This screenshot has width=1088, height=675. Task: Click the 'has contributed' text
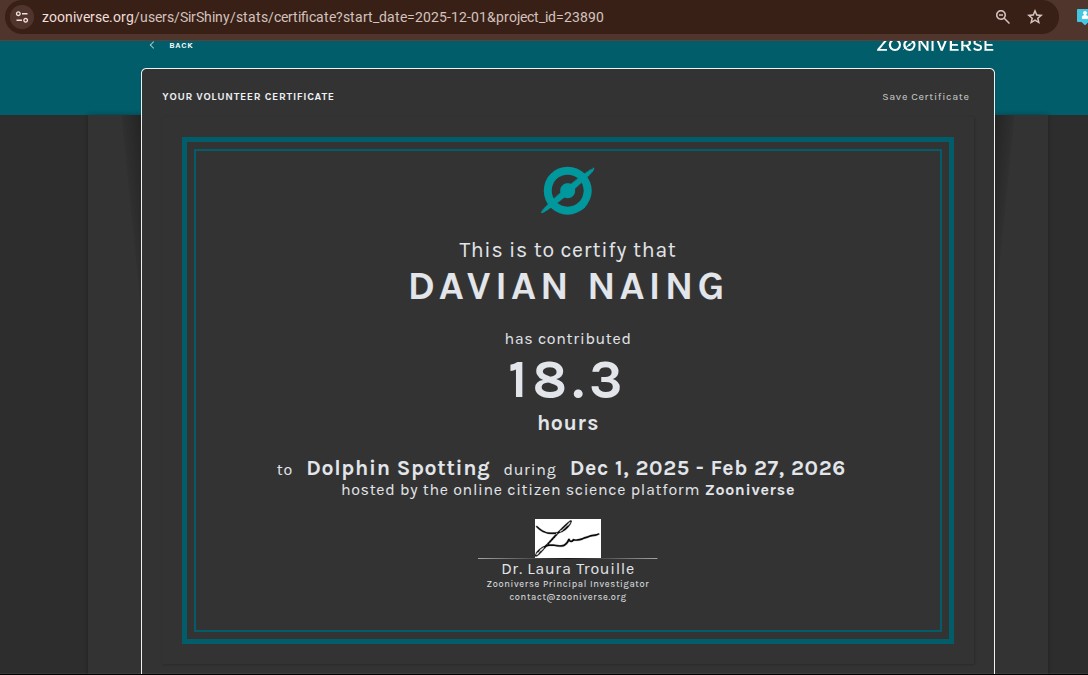tap(568, 339)
